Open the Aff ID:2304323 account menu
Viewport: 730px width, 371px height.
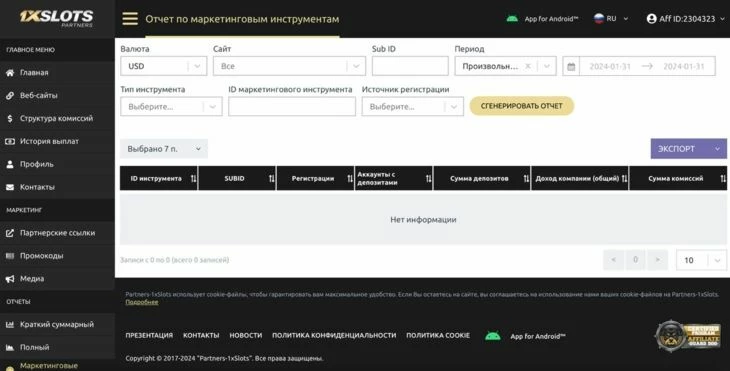pos(685,19)
